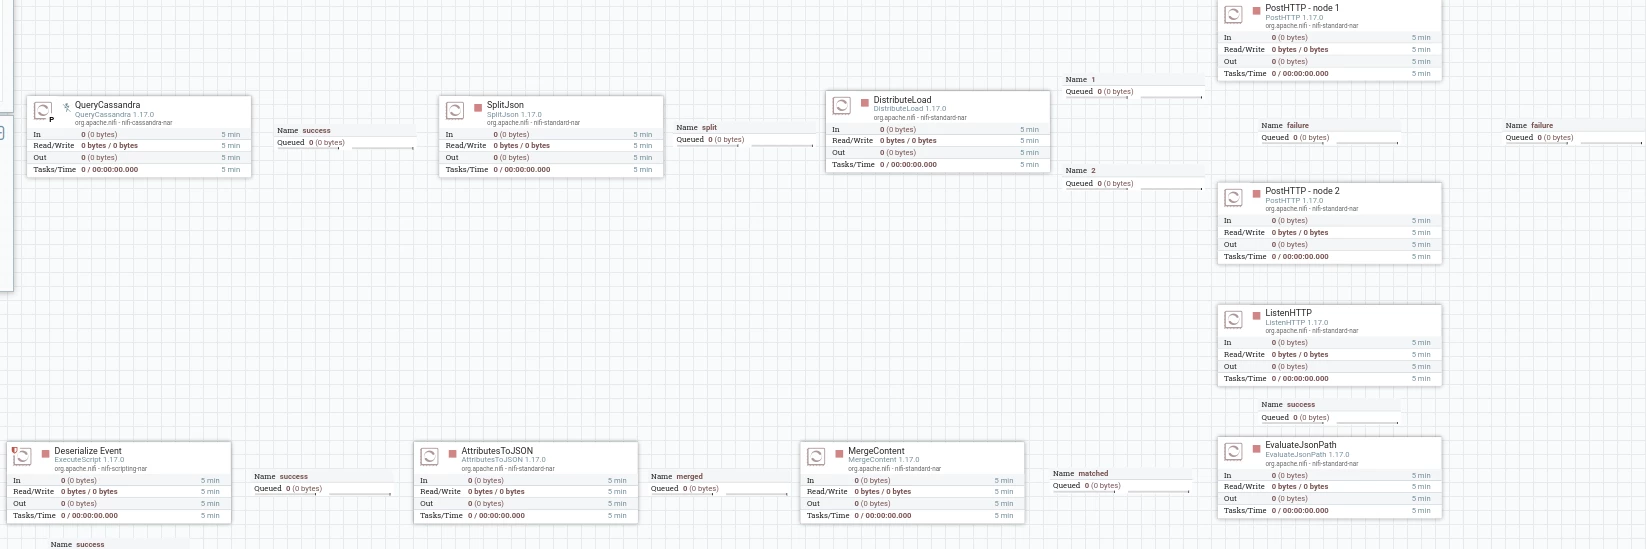Select the EvaluateJsonPath processor title
The width and height of the screenshot is (1646, 549).
pyautogui.click(x=1300, y=445)
